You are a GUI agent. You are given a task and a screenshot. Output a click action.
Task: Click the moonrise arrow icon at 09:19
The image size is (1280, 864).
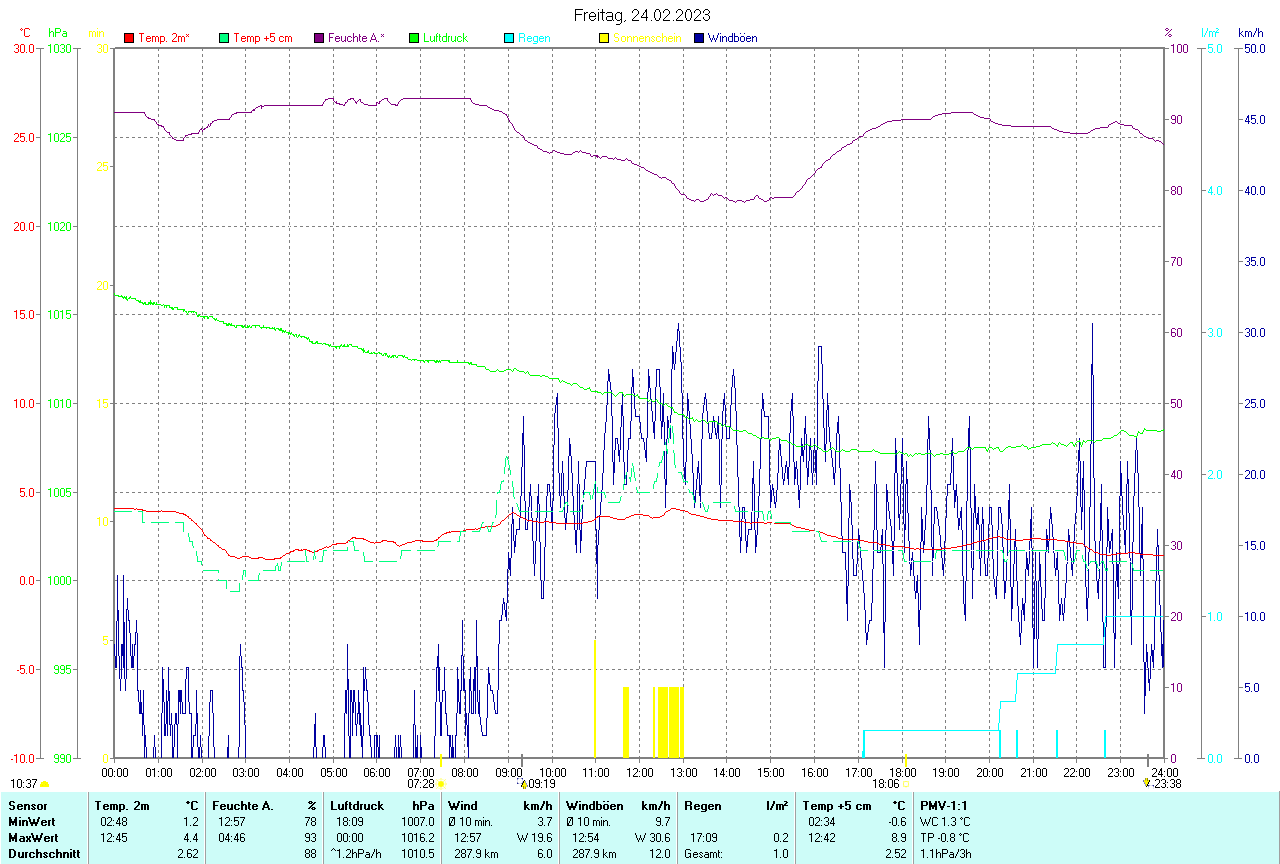pyautogui.click(x=523, y=784)
